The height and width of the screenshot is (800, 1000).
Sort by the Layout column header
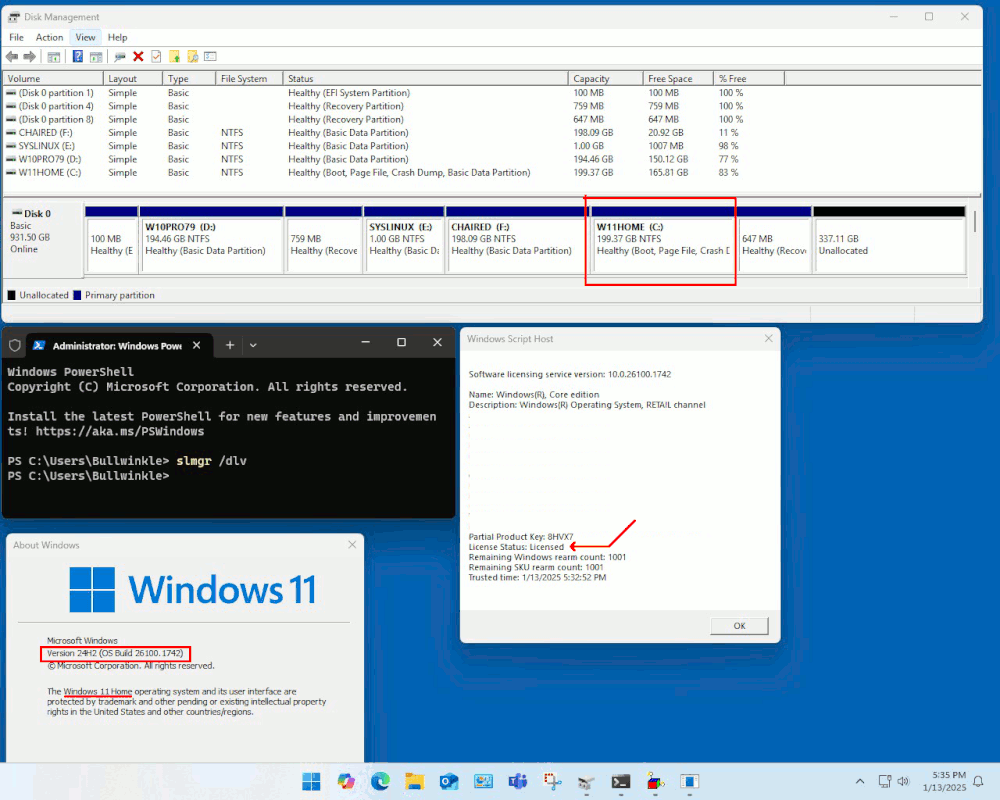[x=133, y=78]
